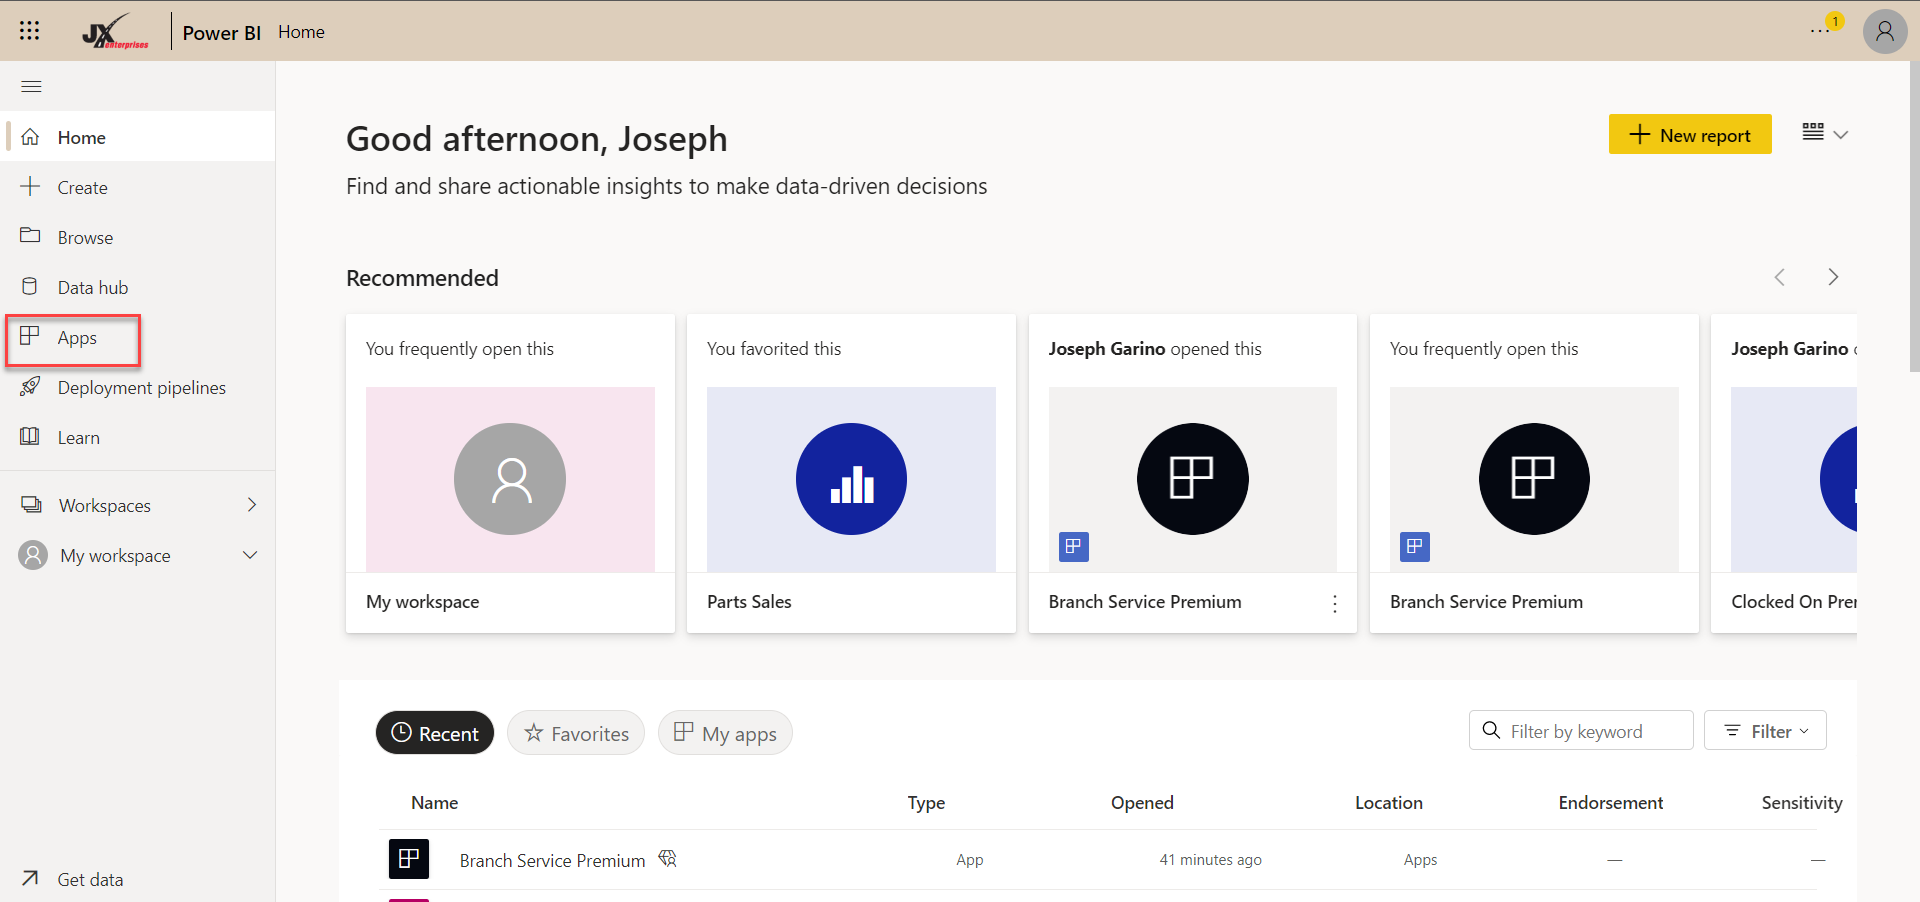The image size is (1920, 902).
Task: Show next recommended items
Action: coord(1833,277)
